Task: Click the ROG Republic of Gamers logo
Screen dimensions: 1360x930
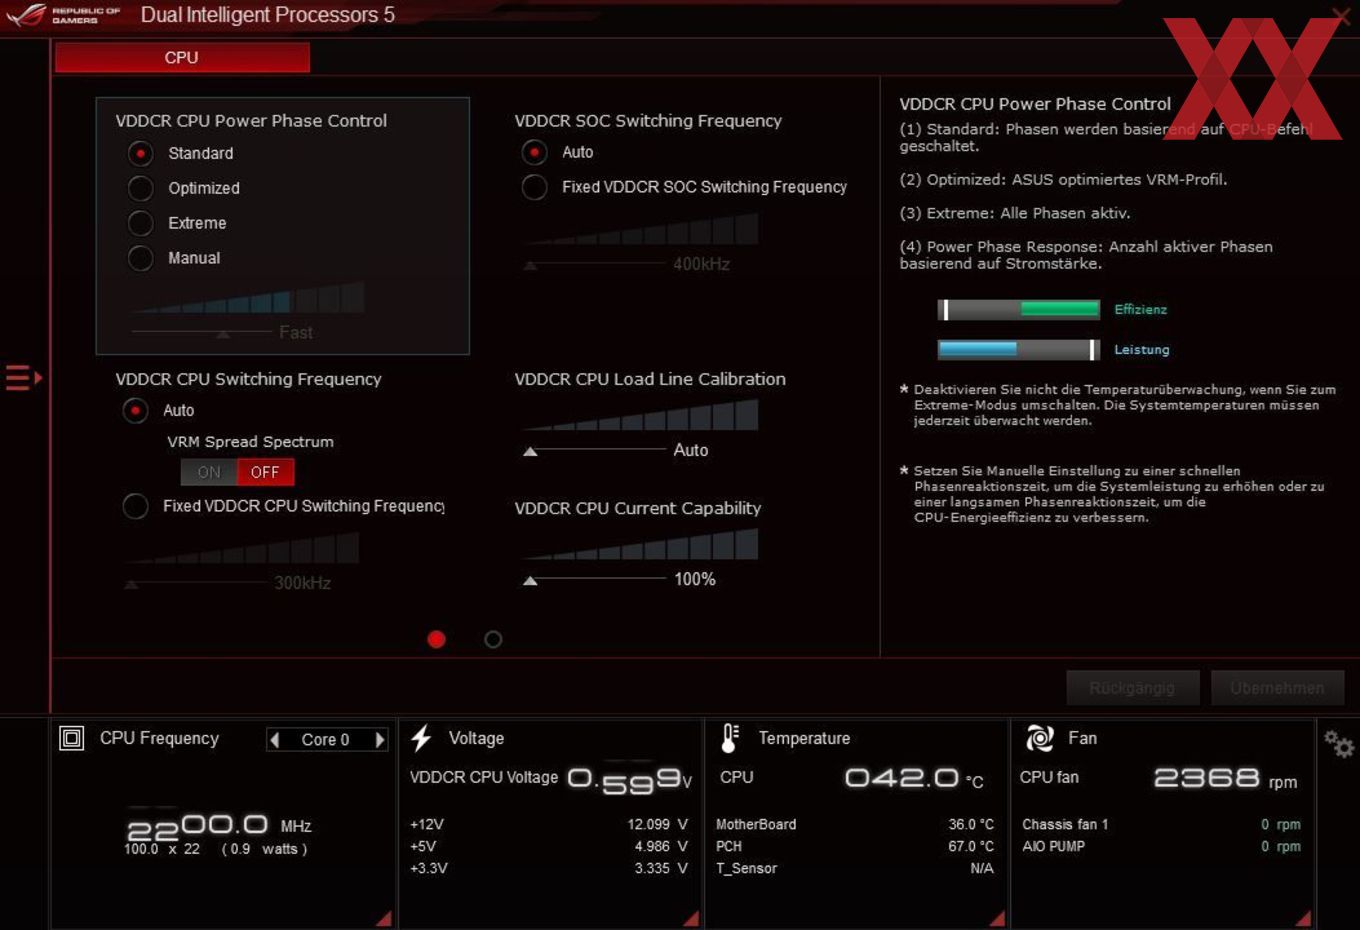Action: pos(63,14)
